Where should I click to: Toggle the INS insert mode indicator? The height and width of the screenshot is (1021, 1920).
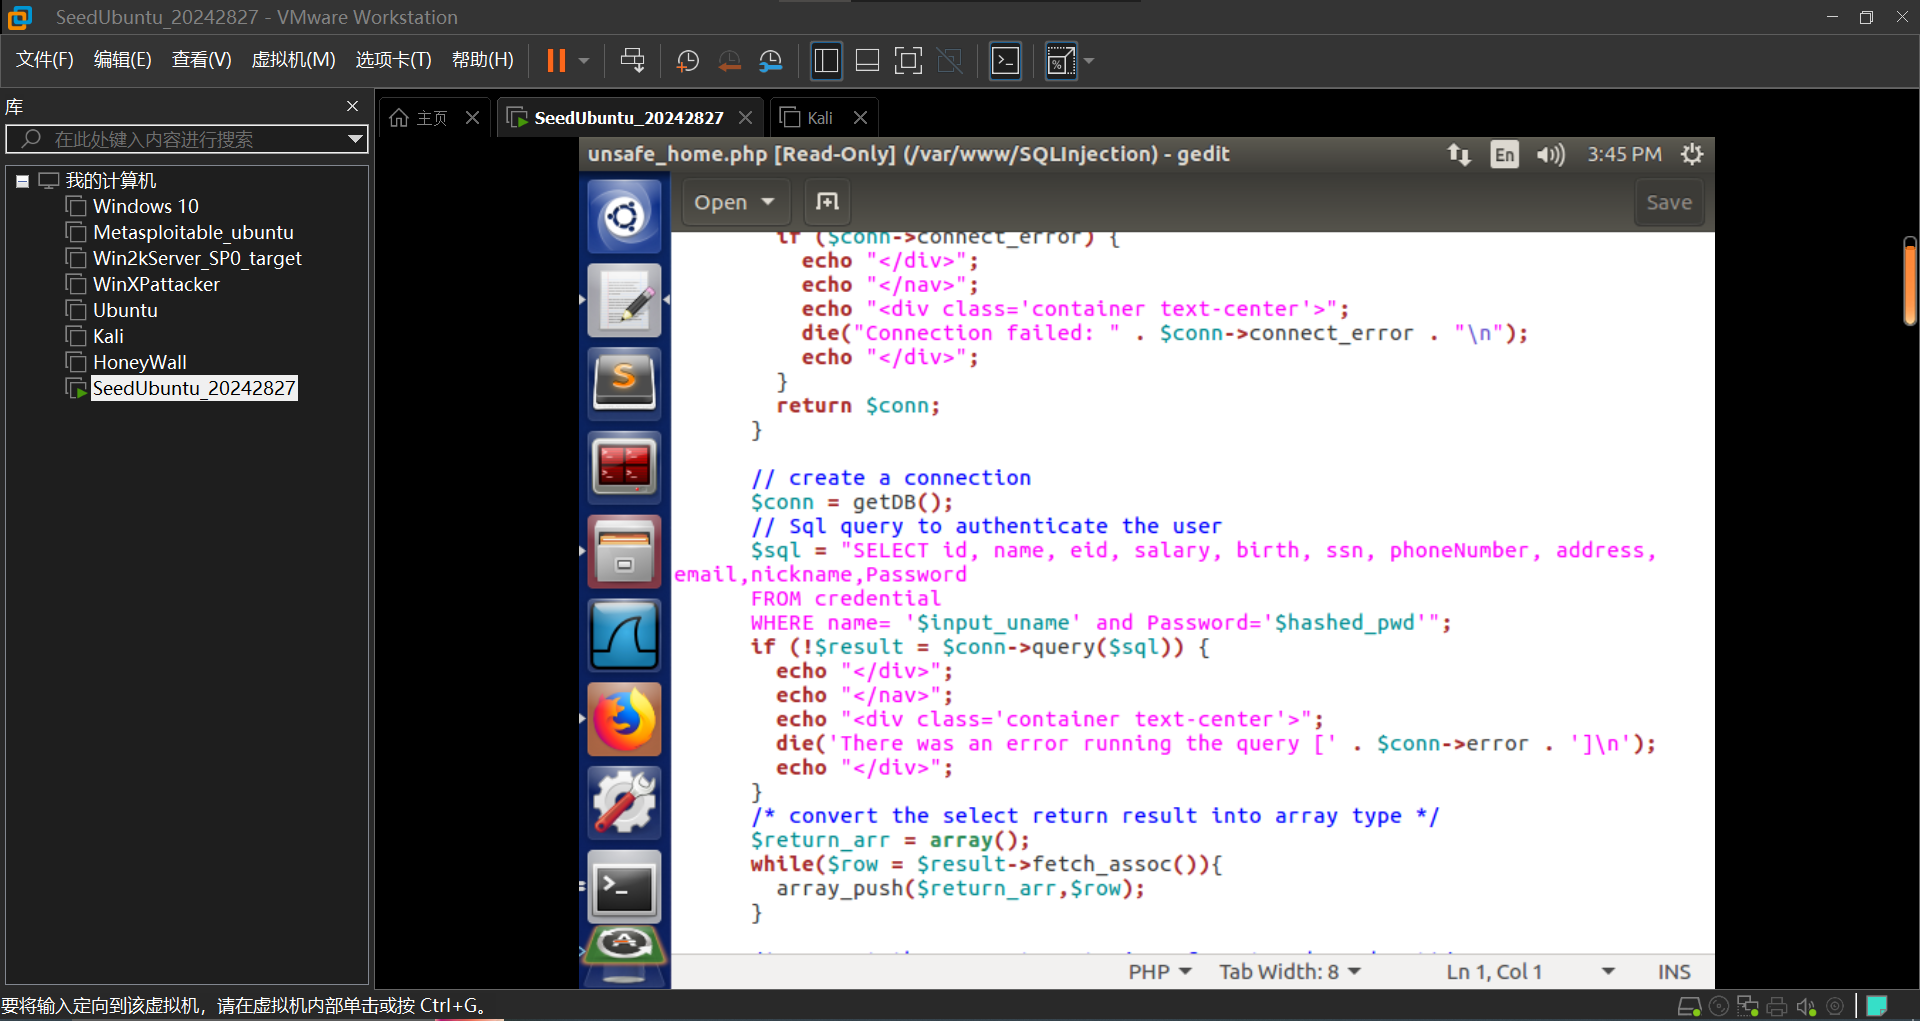coord(1673,972)
